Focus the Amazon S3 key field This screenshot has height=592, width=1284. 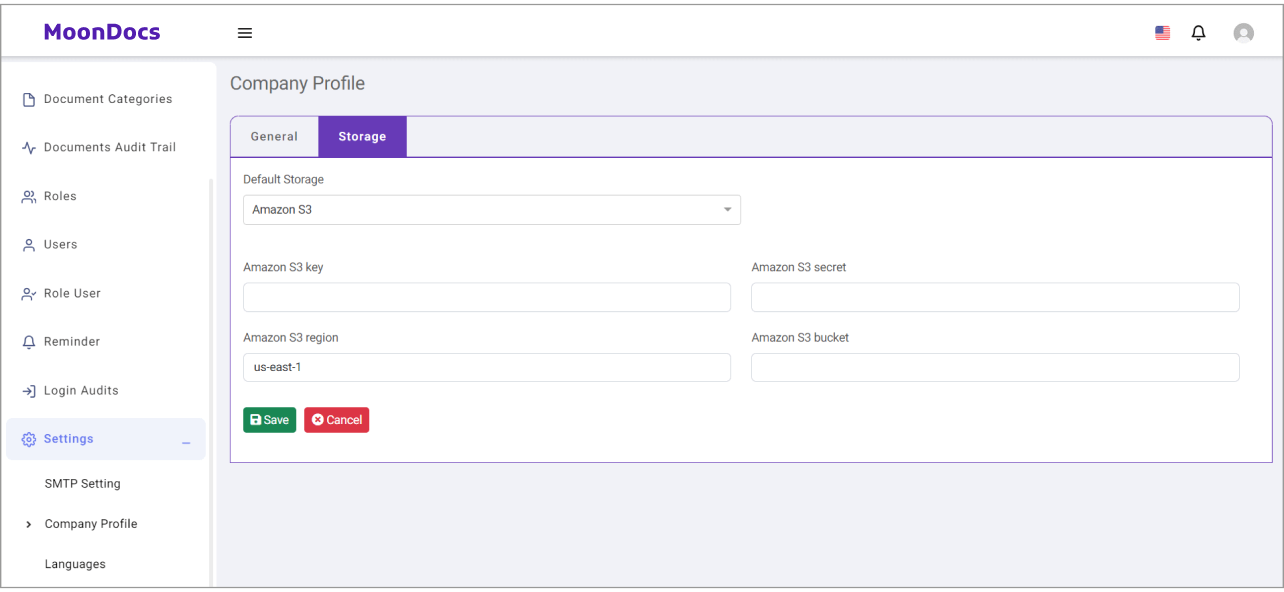coord(487,297)
